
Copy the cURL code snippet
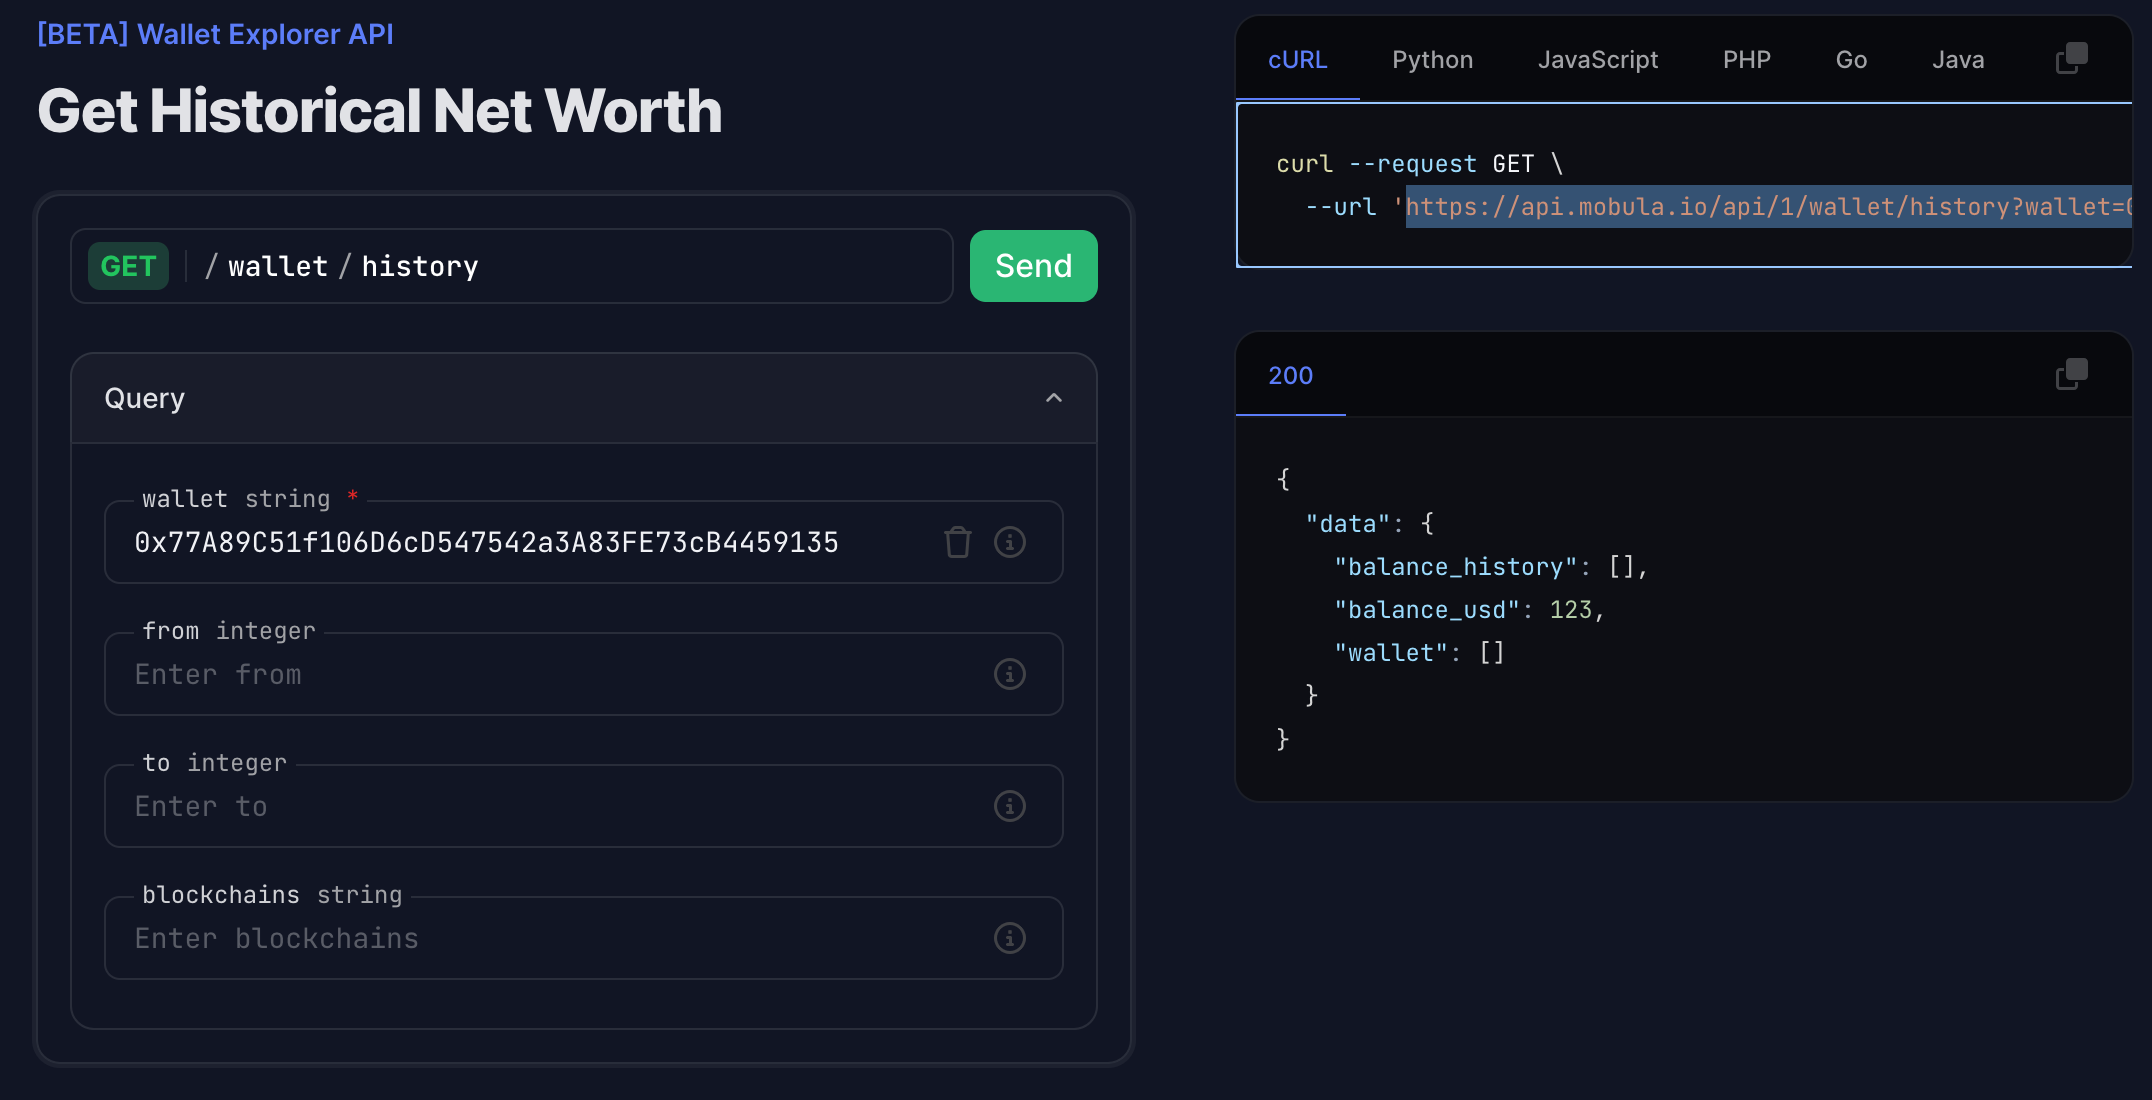pos(2071,59)
